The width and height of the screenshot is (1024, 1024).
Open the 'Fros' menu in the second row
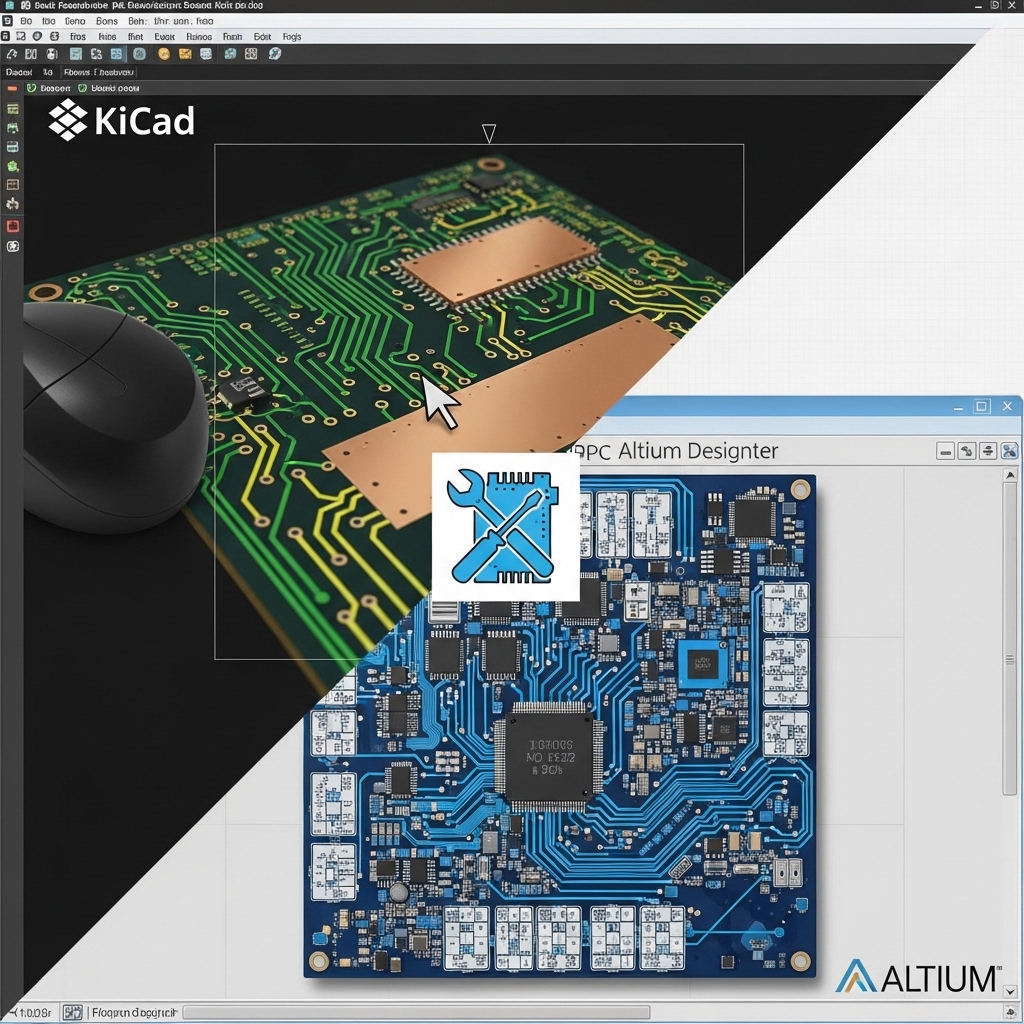click(78, 37)
